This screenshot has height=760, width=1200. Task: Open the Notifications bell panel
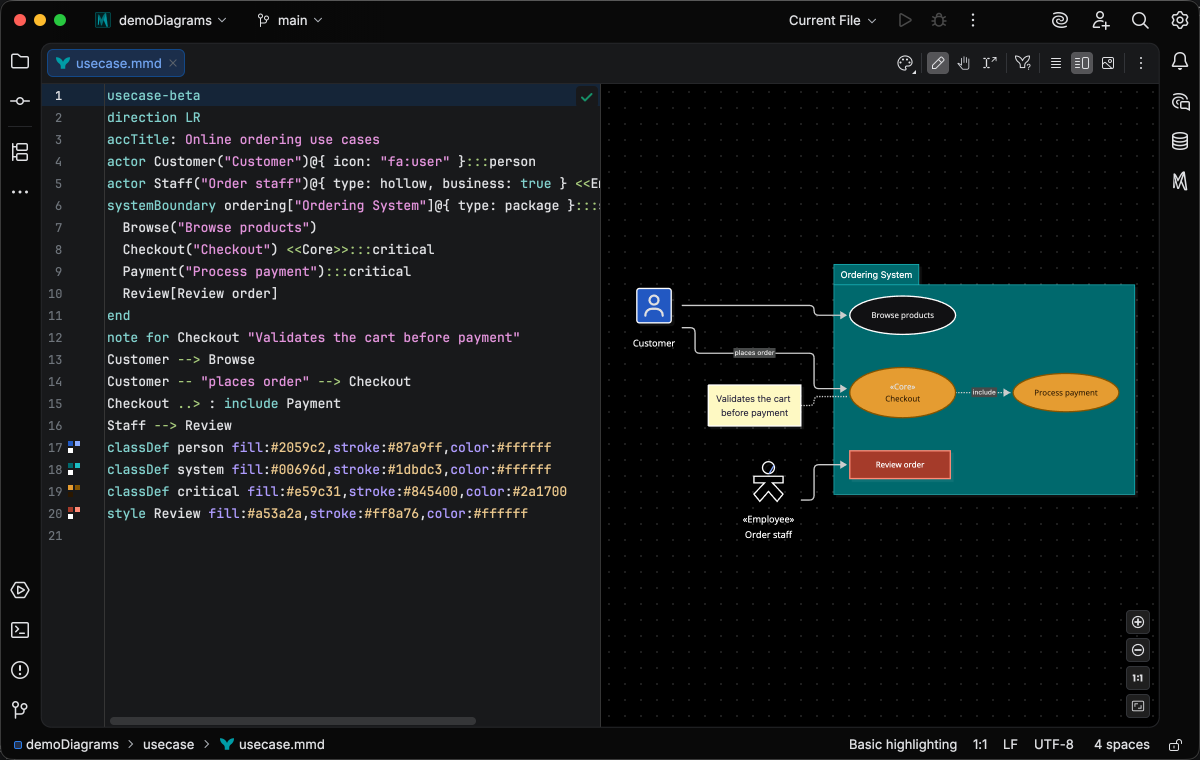point(1180,61)
